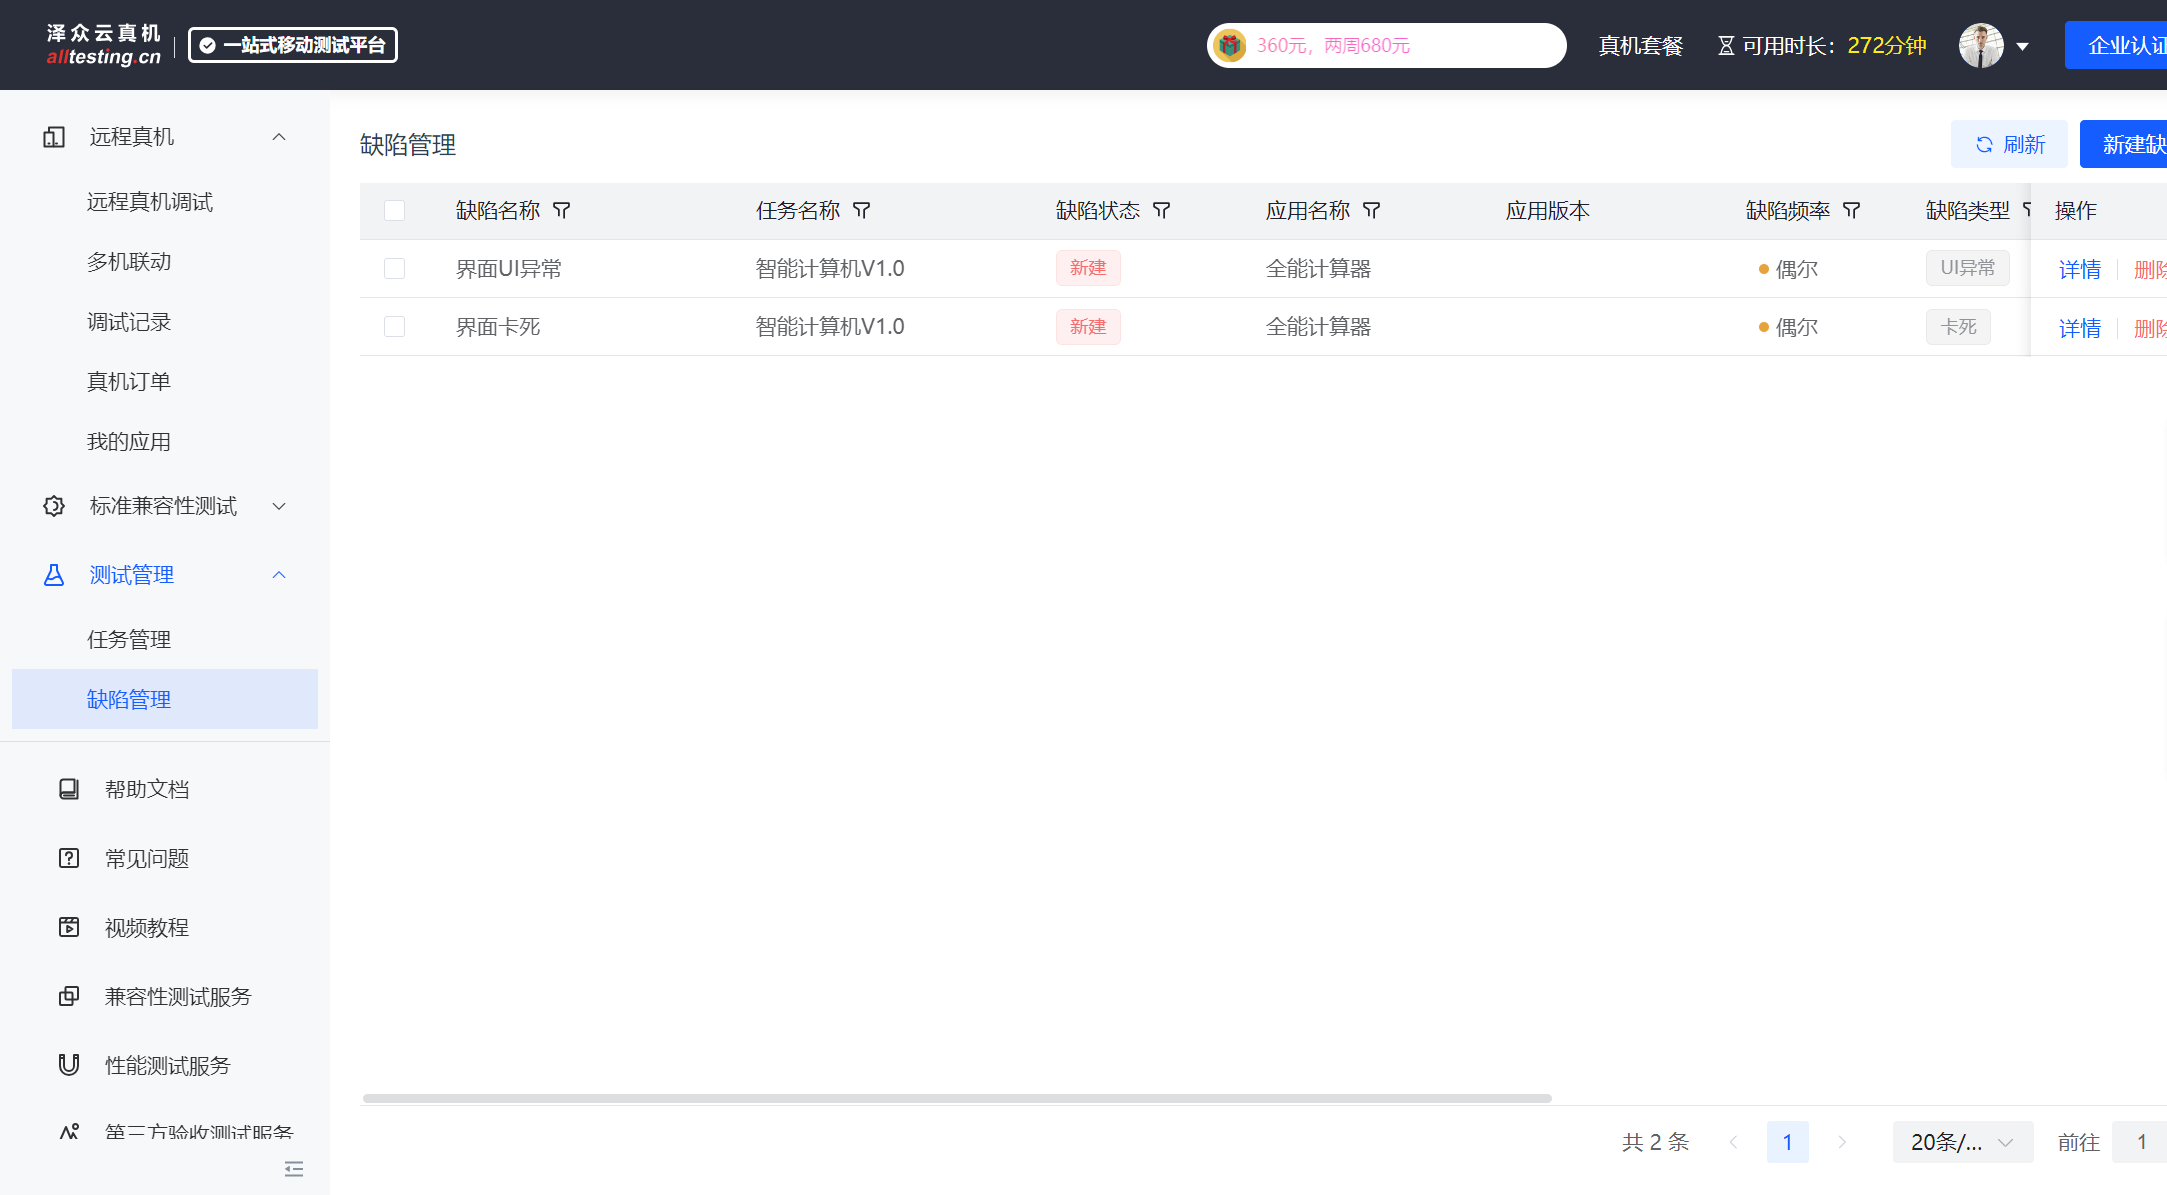This screenshot has width=2167, height=1195.
Task: Click the filter icon beside 缺陷状态
Action: [x=1162, y=211]
